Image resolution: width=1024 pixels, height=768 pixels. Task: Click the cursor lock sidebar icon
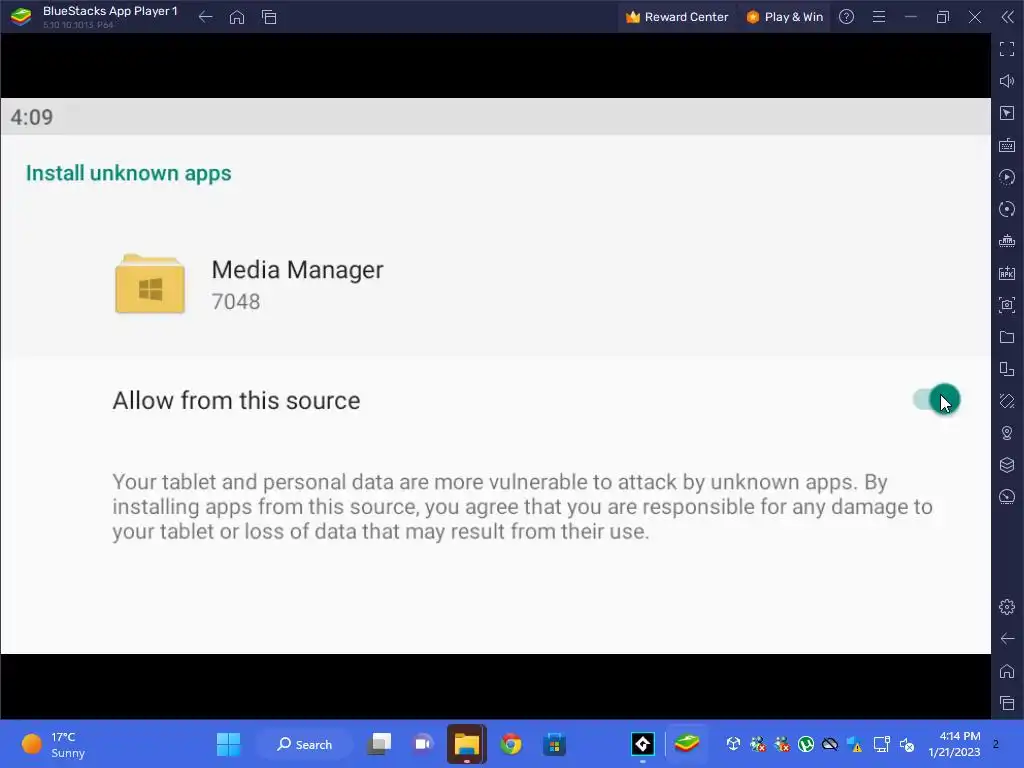(1007, 113)
